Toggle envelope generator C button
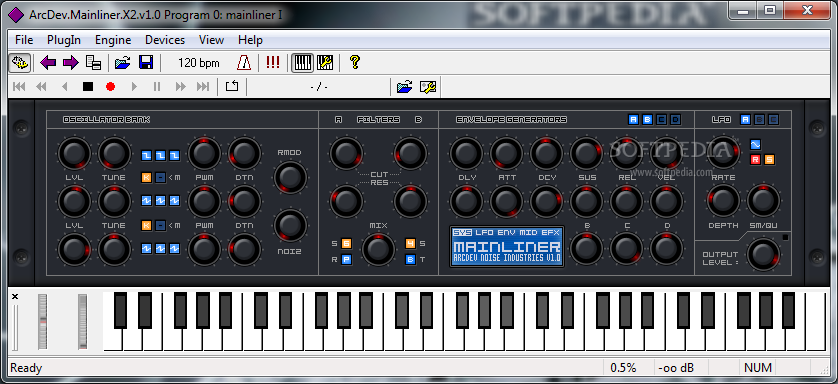 click(x=662, y=120)
